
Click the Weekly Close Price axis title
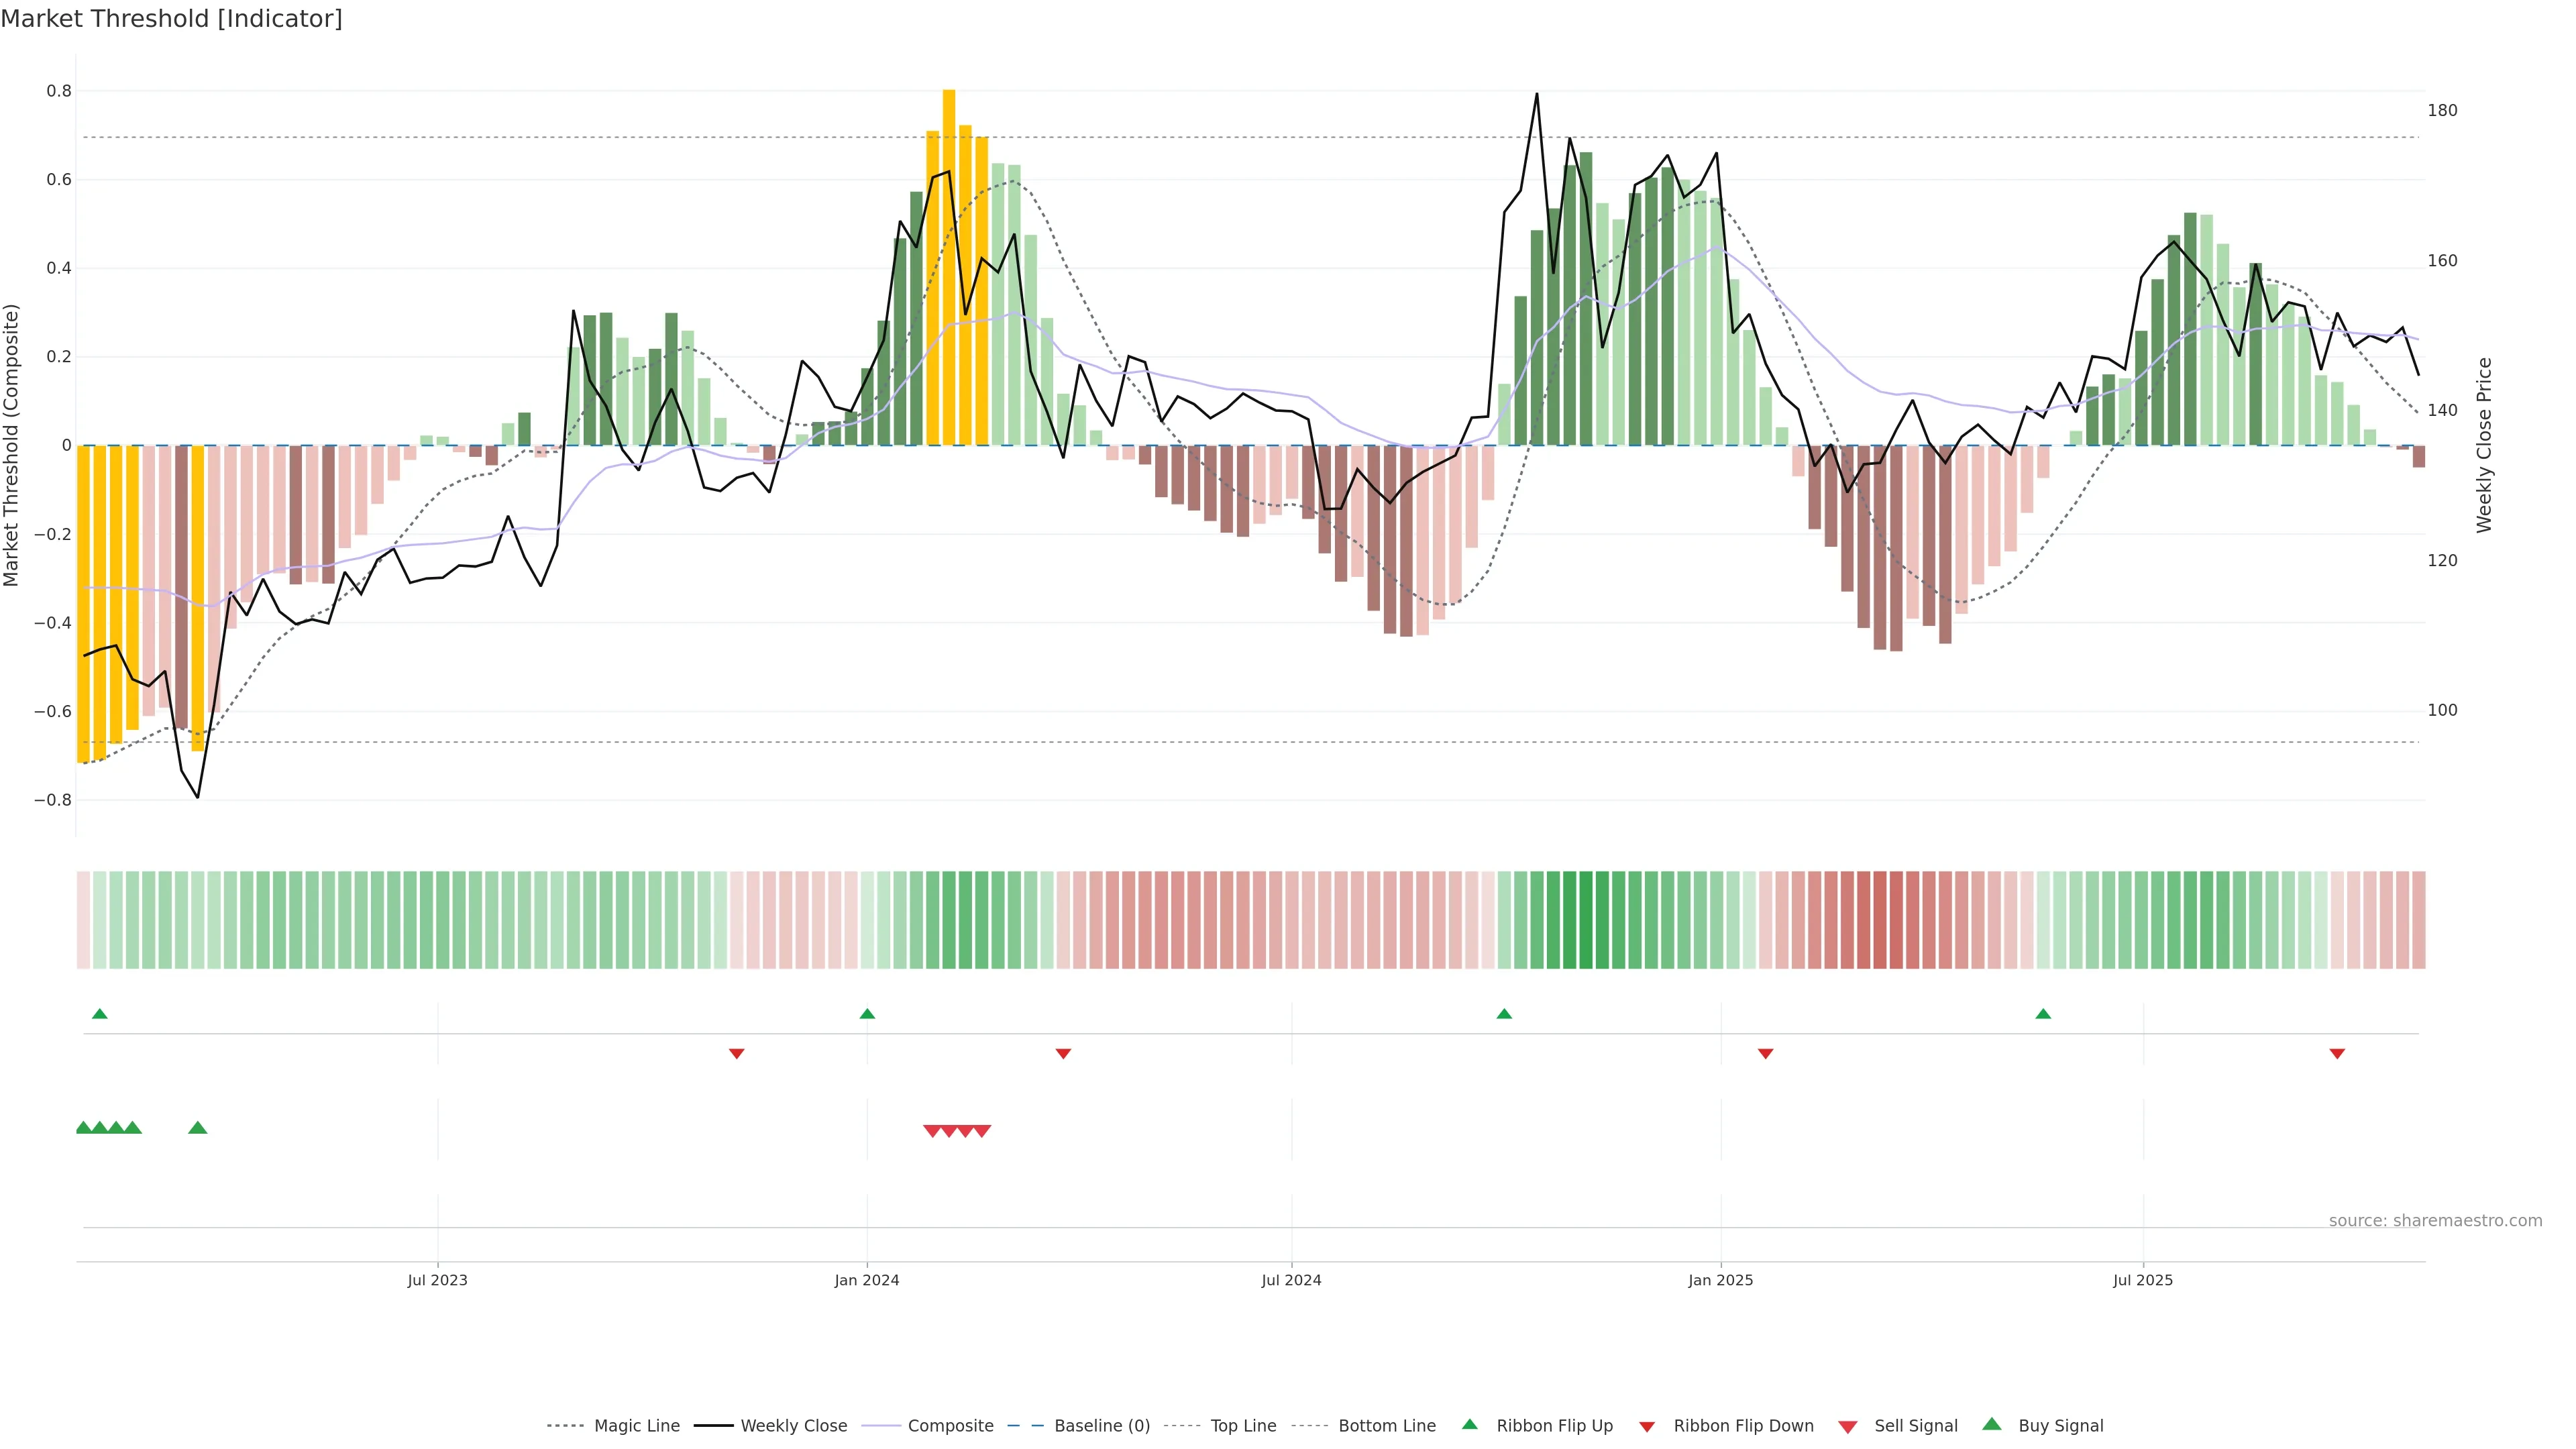[x=2484, y=445]
